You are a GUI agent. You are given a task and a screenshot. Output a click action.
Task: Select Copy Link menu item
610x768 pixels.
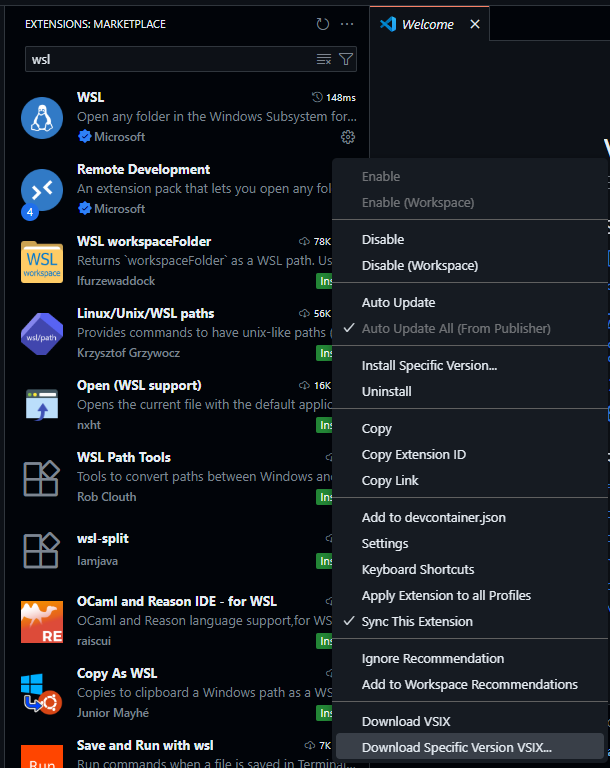click(x=468, y=480)
